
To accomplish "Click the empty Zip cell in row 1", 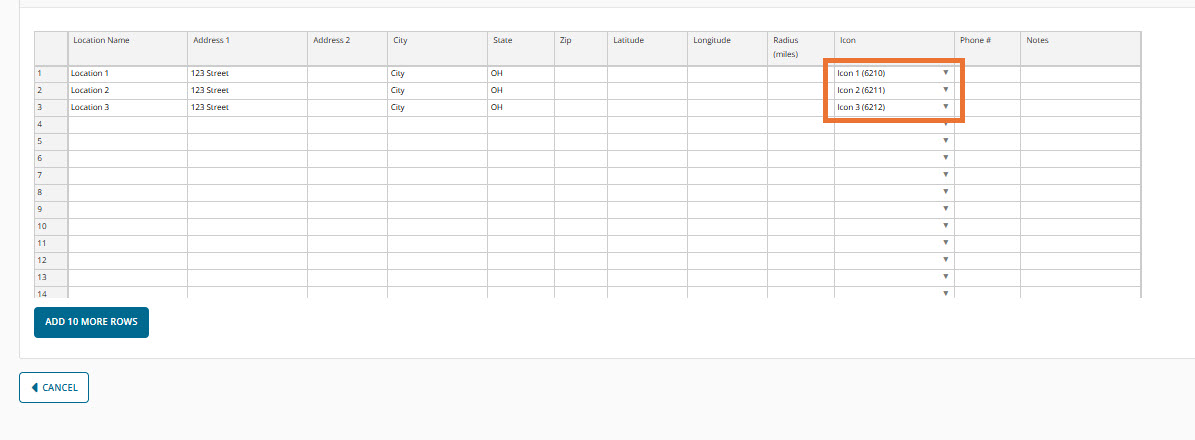I will click(580, 74).
